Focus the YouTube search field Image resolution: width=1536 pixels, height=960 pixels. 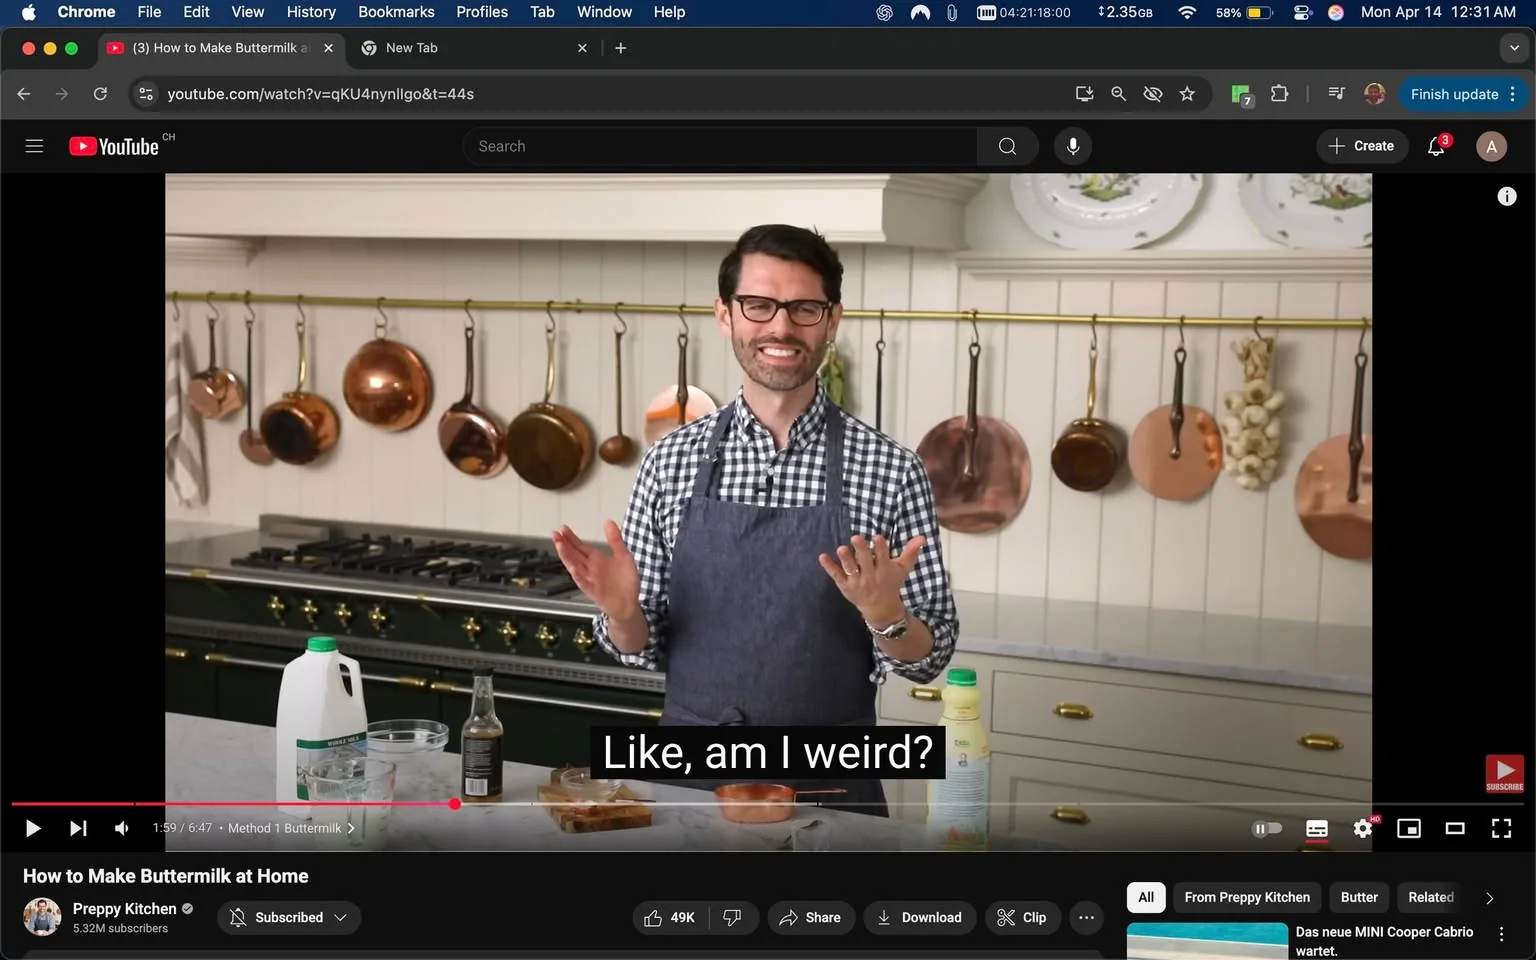[720, 146]
